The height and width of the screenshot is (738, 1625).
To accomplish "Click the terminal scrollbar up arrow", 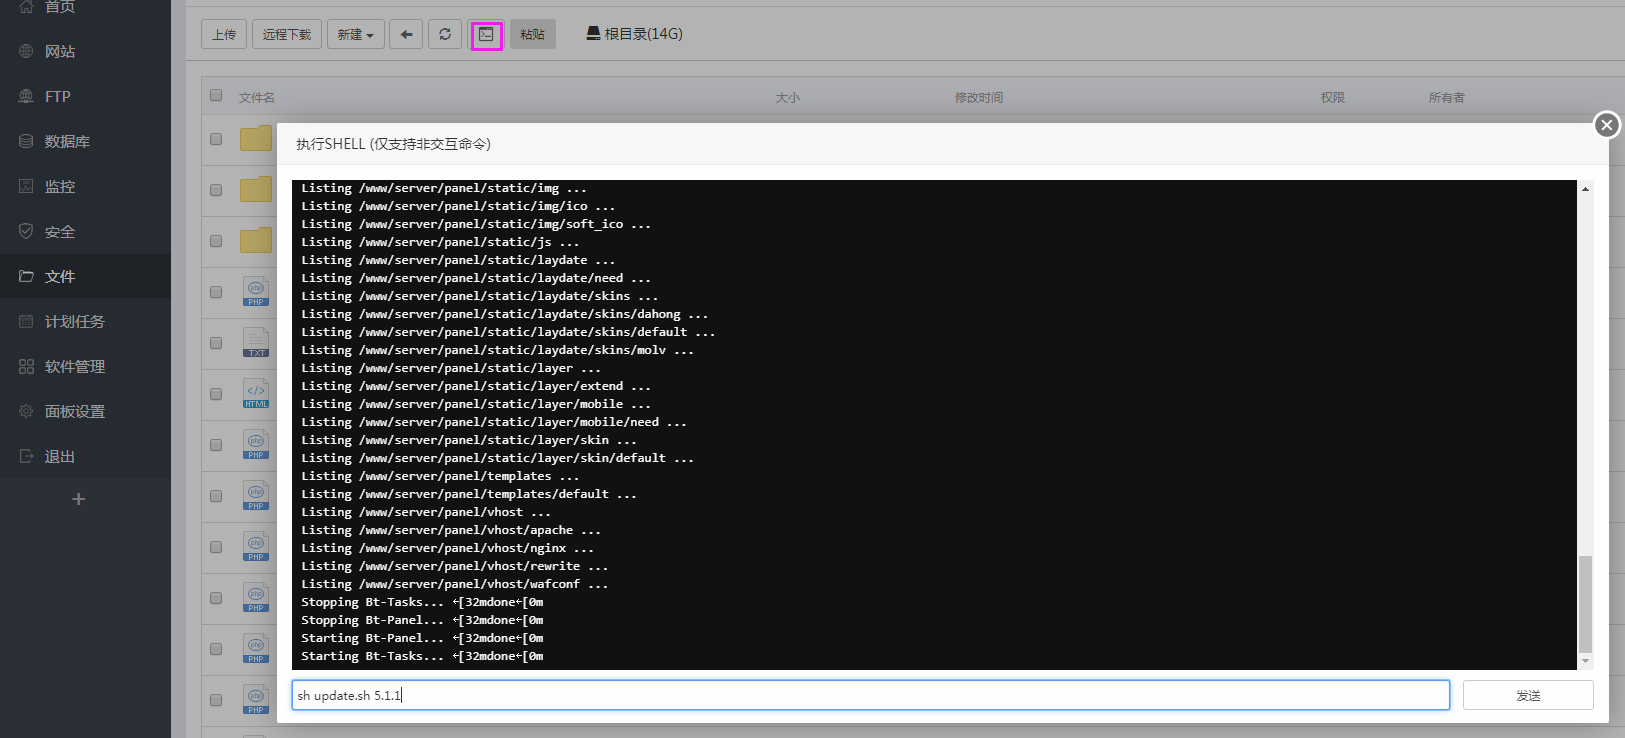I will [x=1585, y=188].
